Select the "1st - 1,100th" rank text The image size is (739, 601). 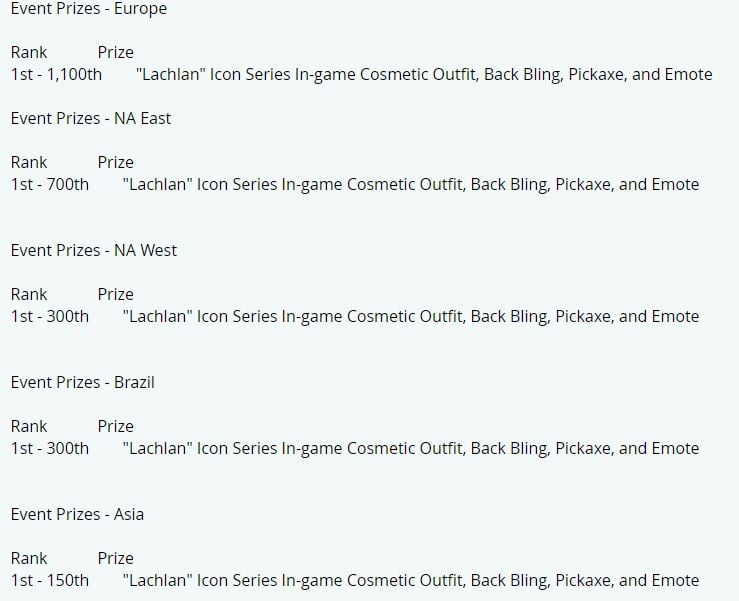tap(56, 74)
